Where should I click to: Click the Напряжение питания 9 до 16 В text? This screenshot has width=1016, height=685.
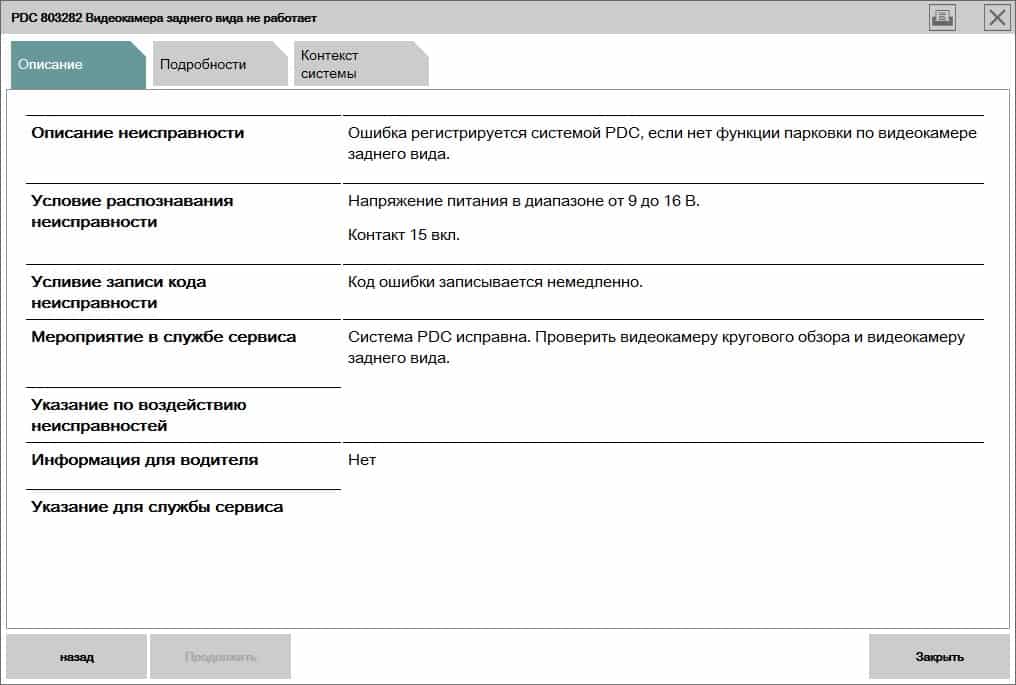[x=524, y=201]
